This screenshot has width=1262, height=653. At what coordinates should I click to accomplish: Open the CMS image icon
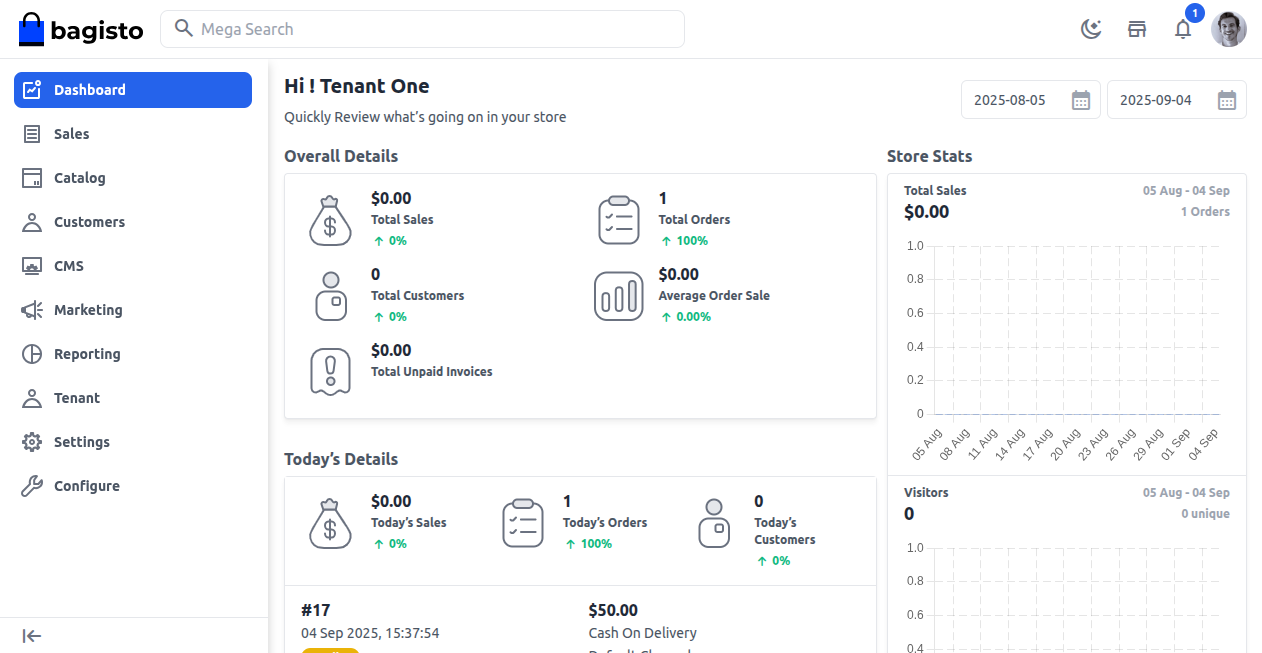[x=31, y=266]
